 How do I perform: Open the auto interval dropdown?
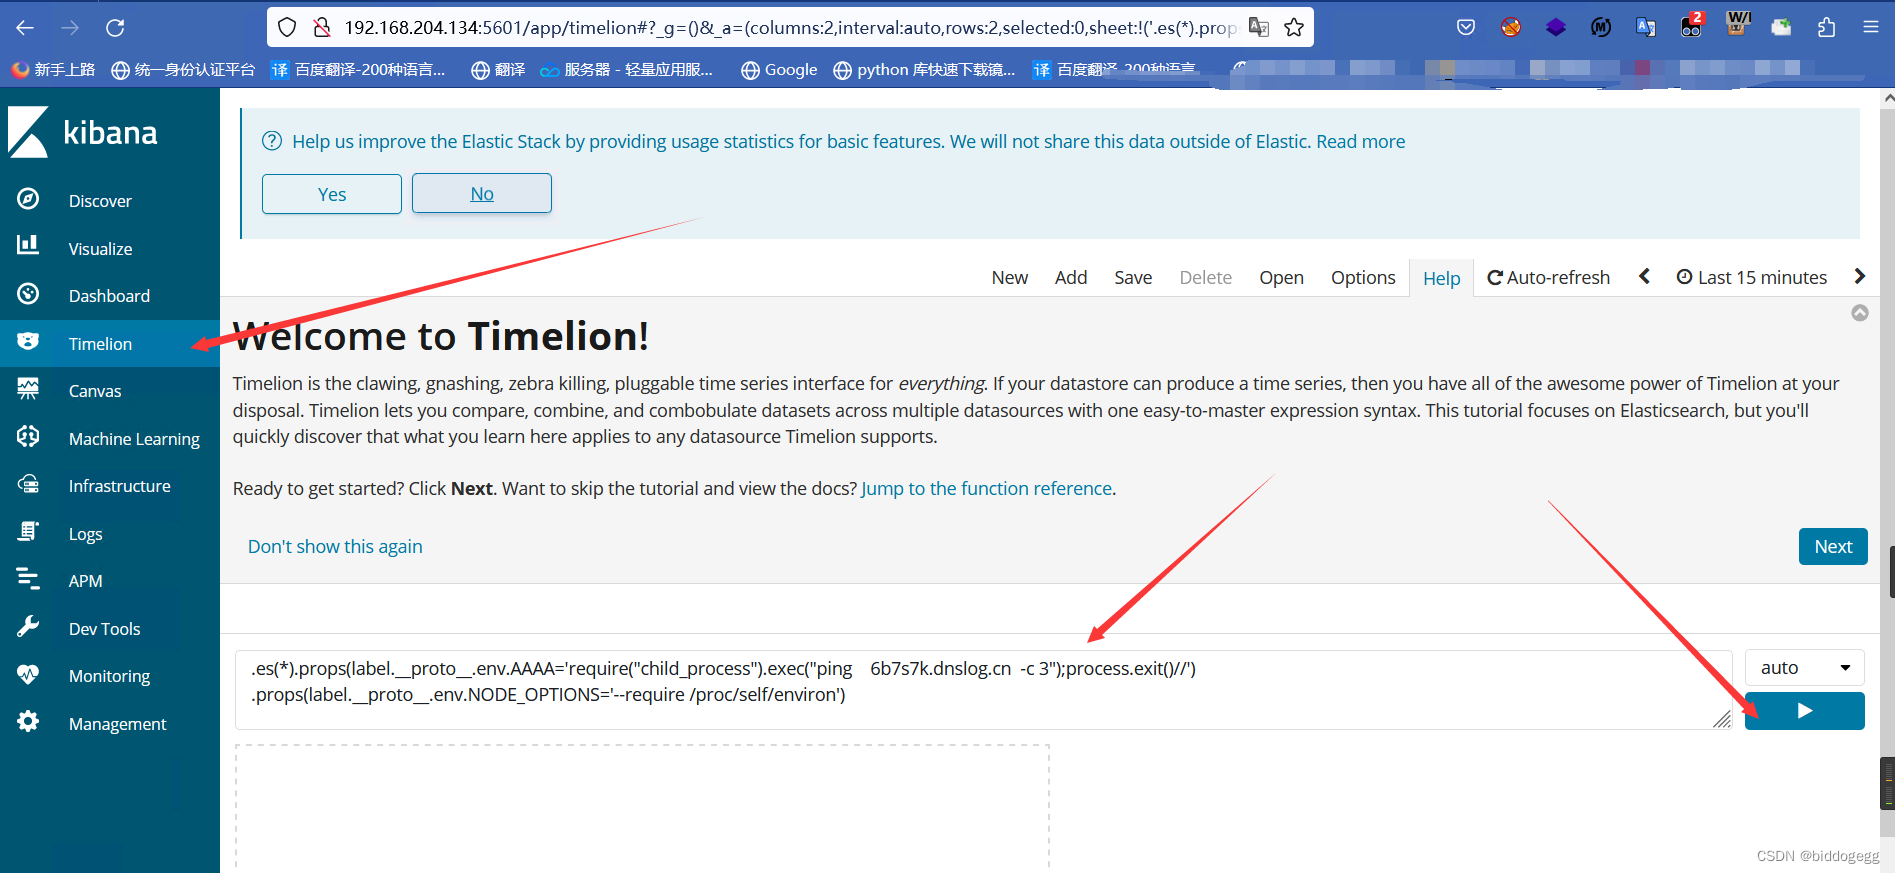point(1804,667)
